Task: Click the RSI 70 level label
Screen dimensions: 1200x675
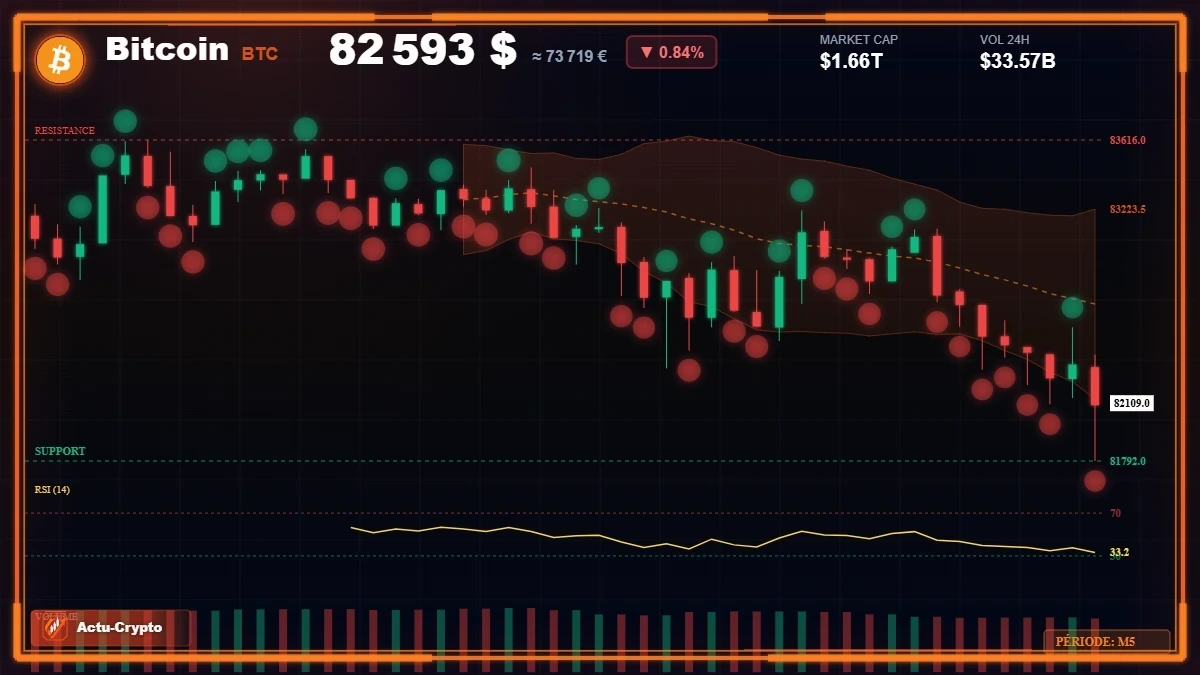Action: click(x=1115, y=513)
